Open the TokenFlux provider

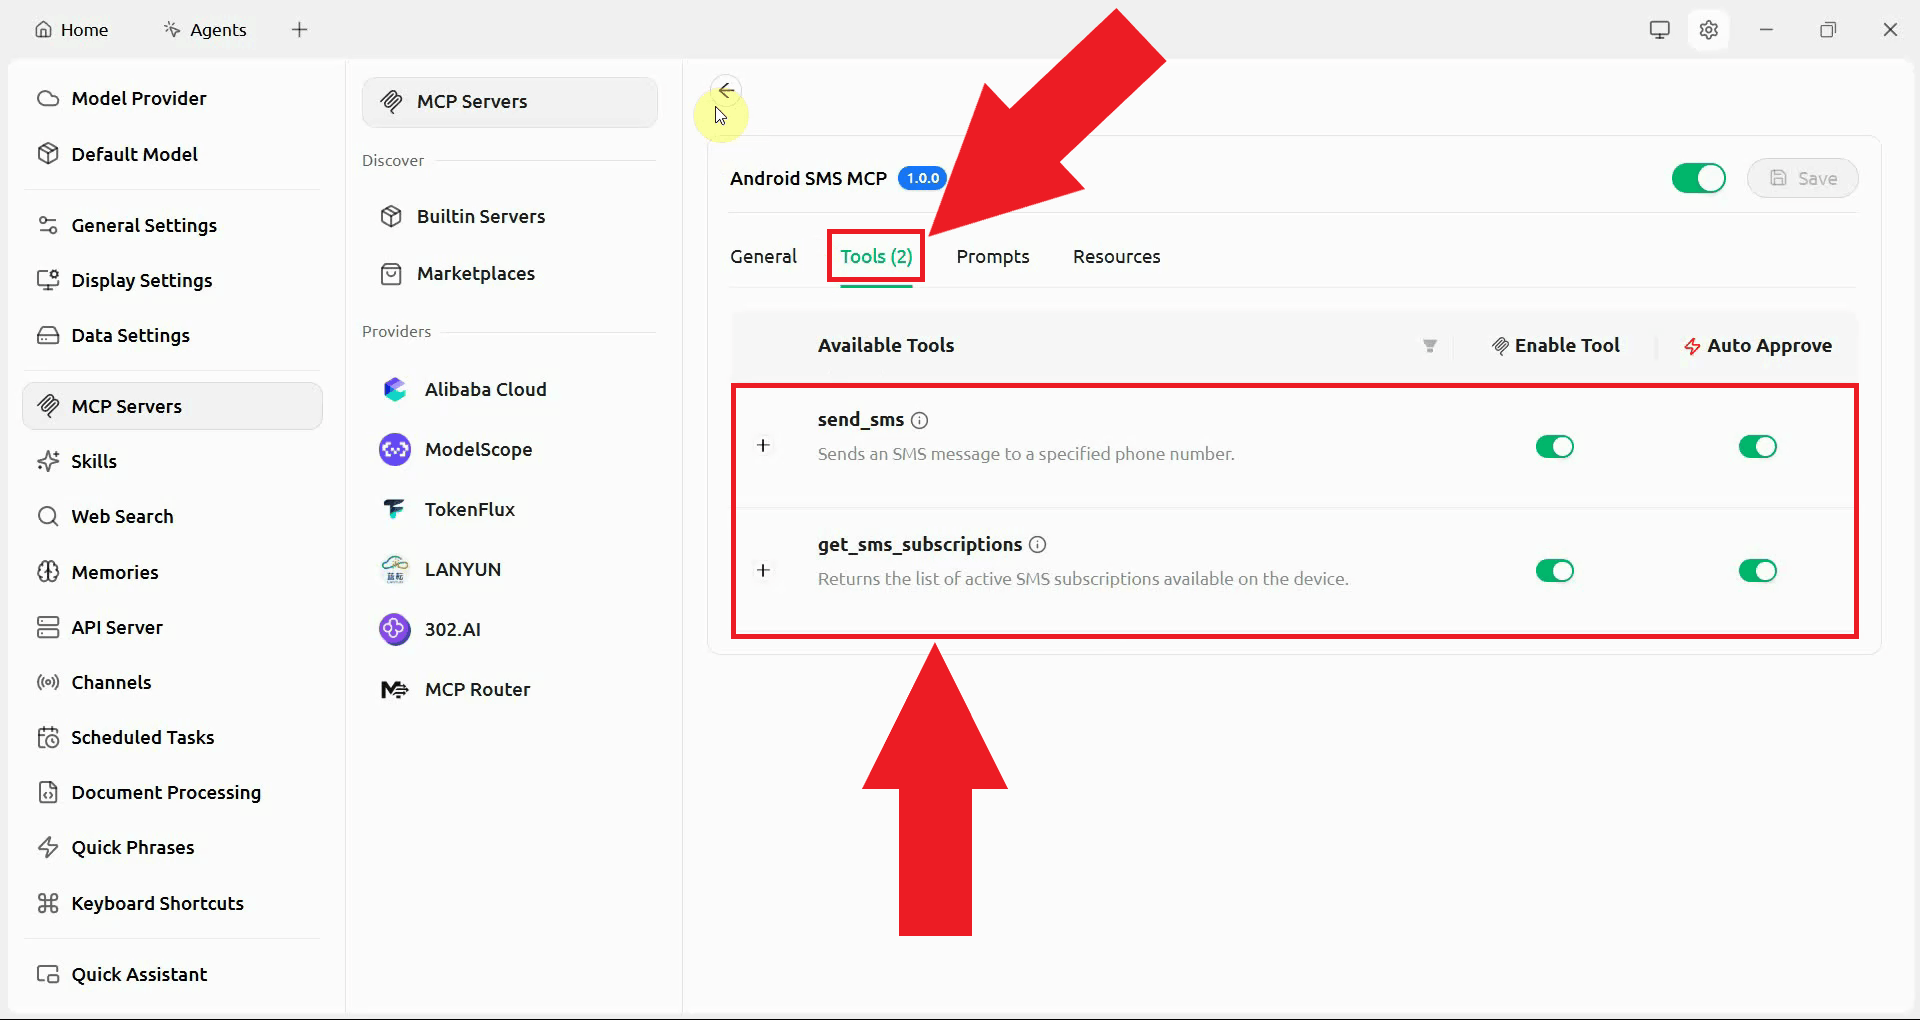510,509
